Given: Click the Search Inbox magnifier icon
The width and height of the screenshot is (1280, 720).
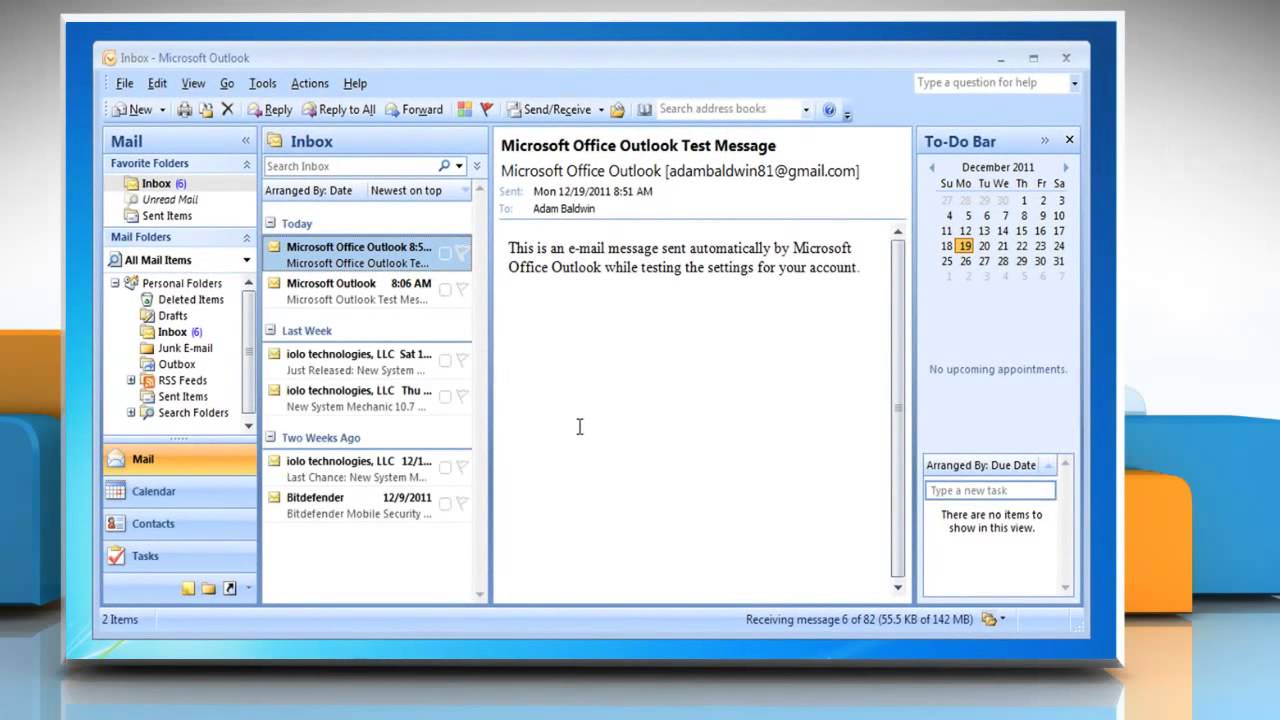Looking at the screenshot, I should click(444, 166).
